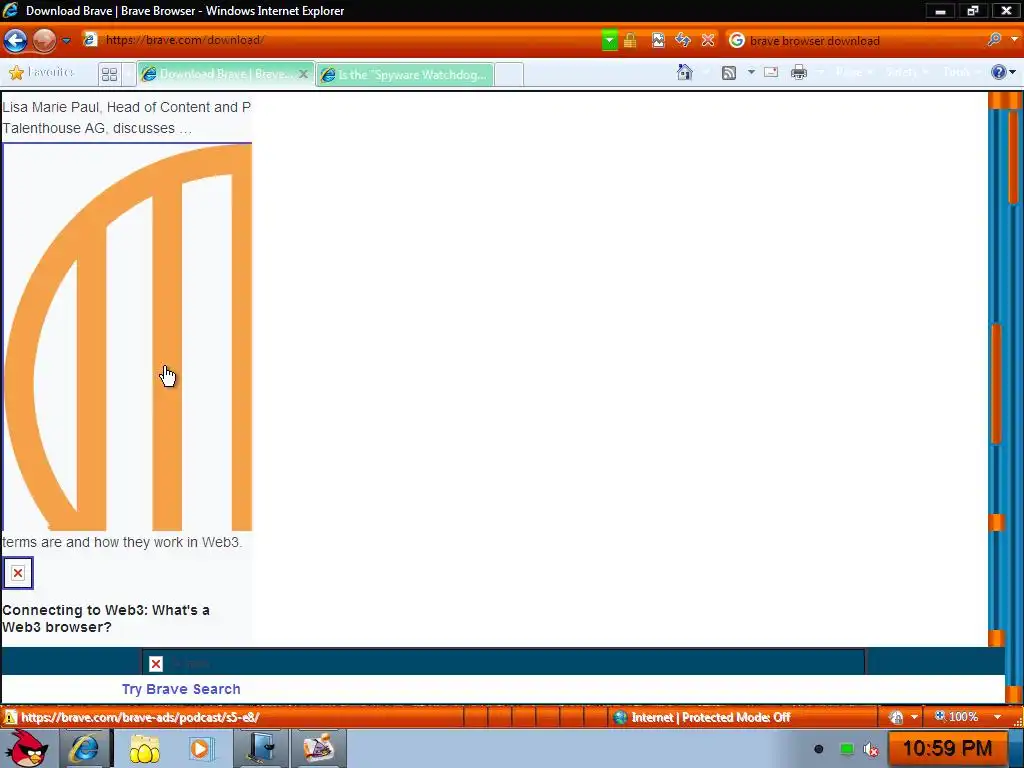Toggle the muted volume tray icon
Screen dimensions: 1024x768
871,749
